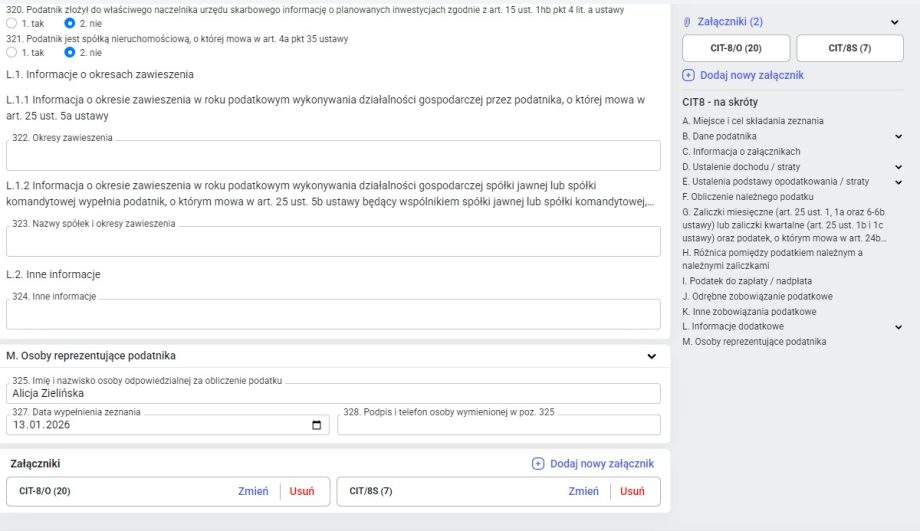920x531 pixels.
Task: Open the calendar picker icon in field 327
Action: point(317,425)
